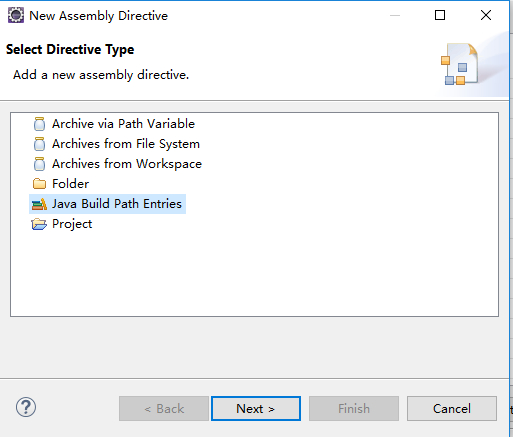The image size is (513, 437).
Task: Choose Archives from Workspace directive
Action: 127,164
